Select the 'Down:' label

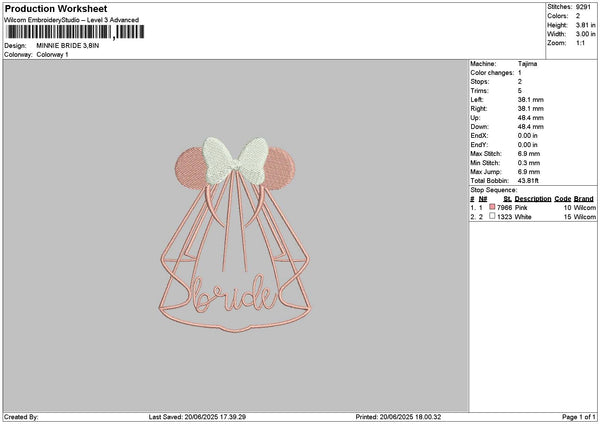coord(479,127)
